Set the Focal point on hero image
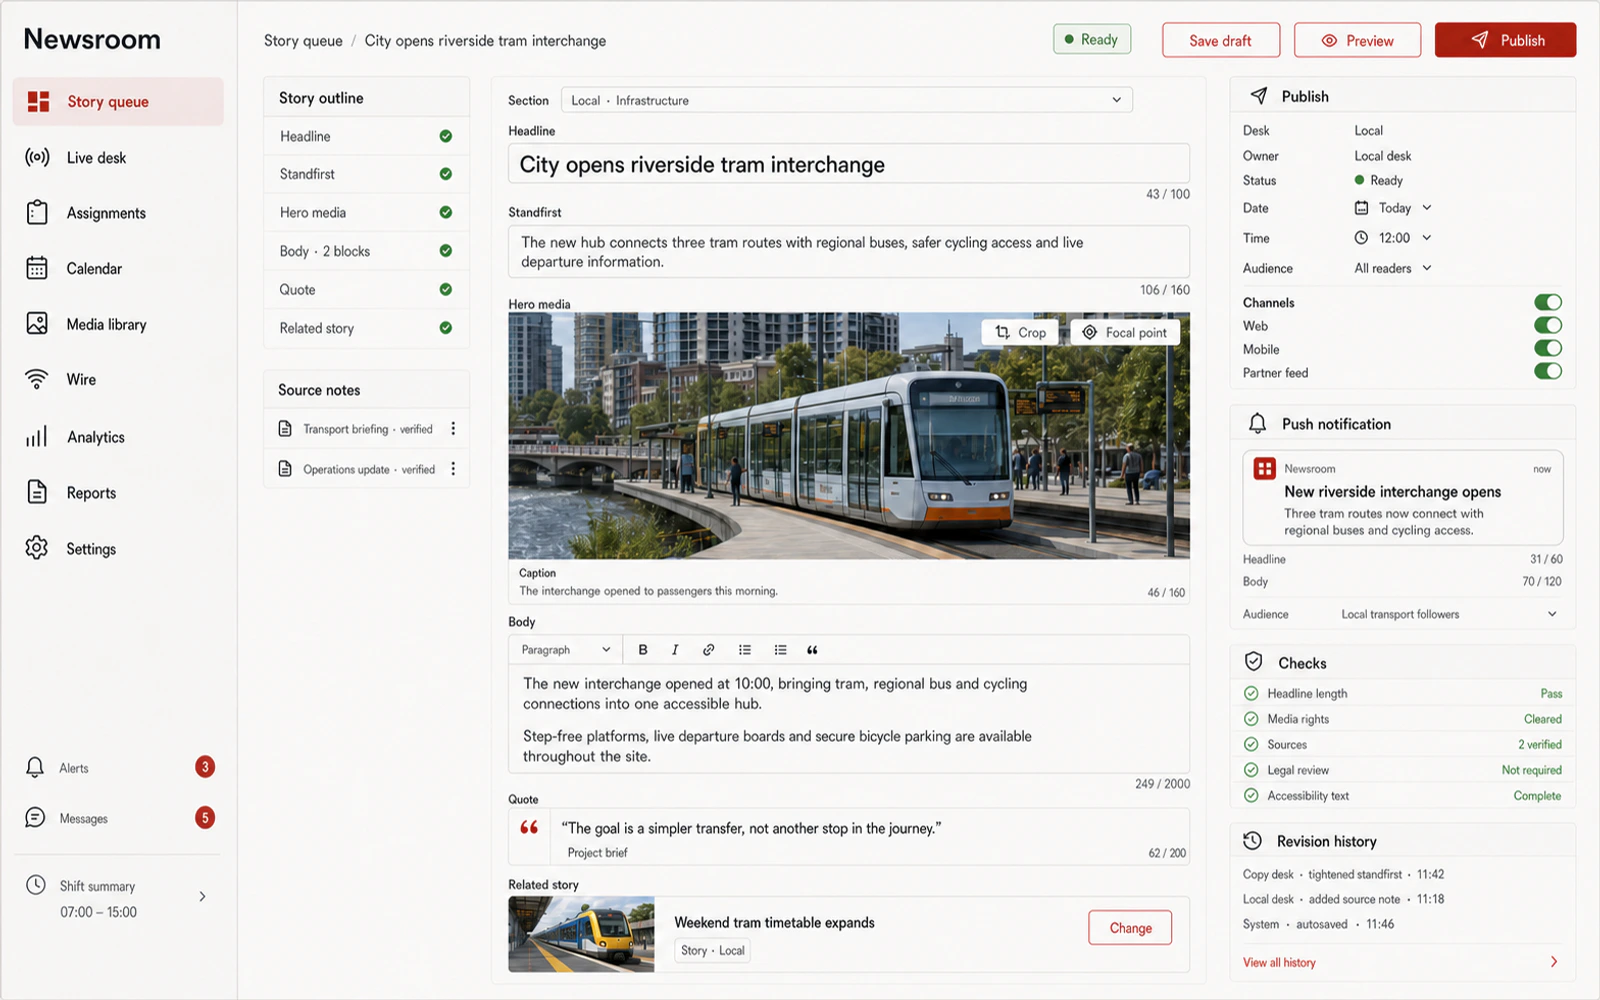The width and height of the screenshot is (1600, 1000). (x=1125, y=332)
